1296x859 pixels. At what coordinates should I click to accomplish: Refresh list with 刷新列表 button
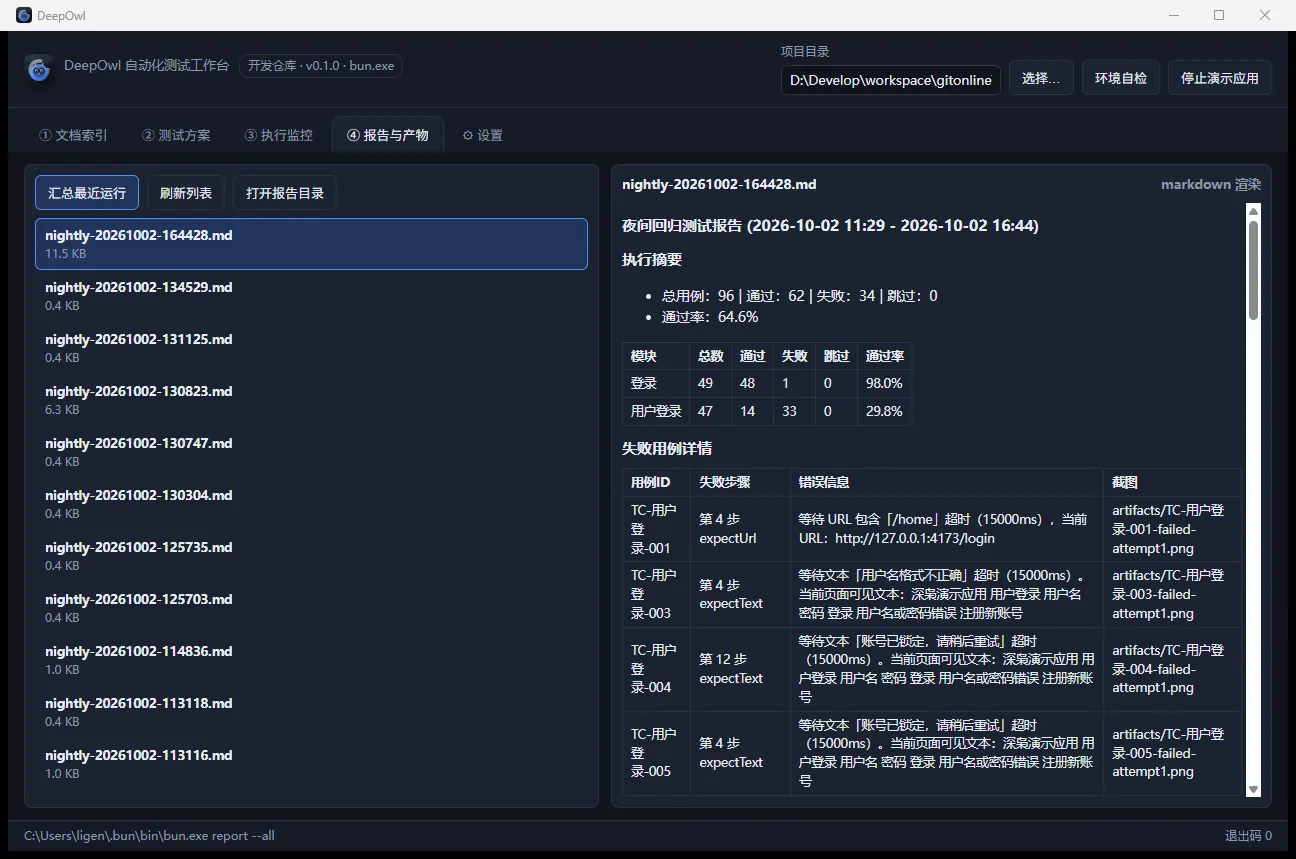(186, 193)
